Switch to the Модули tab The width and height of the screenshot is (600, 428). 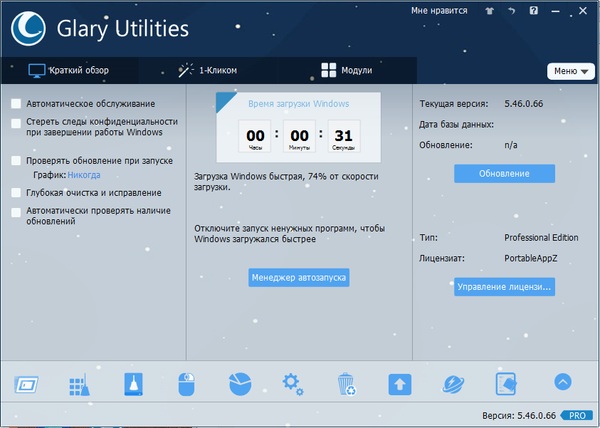(346, 71)
